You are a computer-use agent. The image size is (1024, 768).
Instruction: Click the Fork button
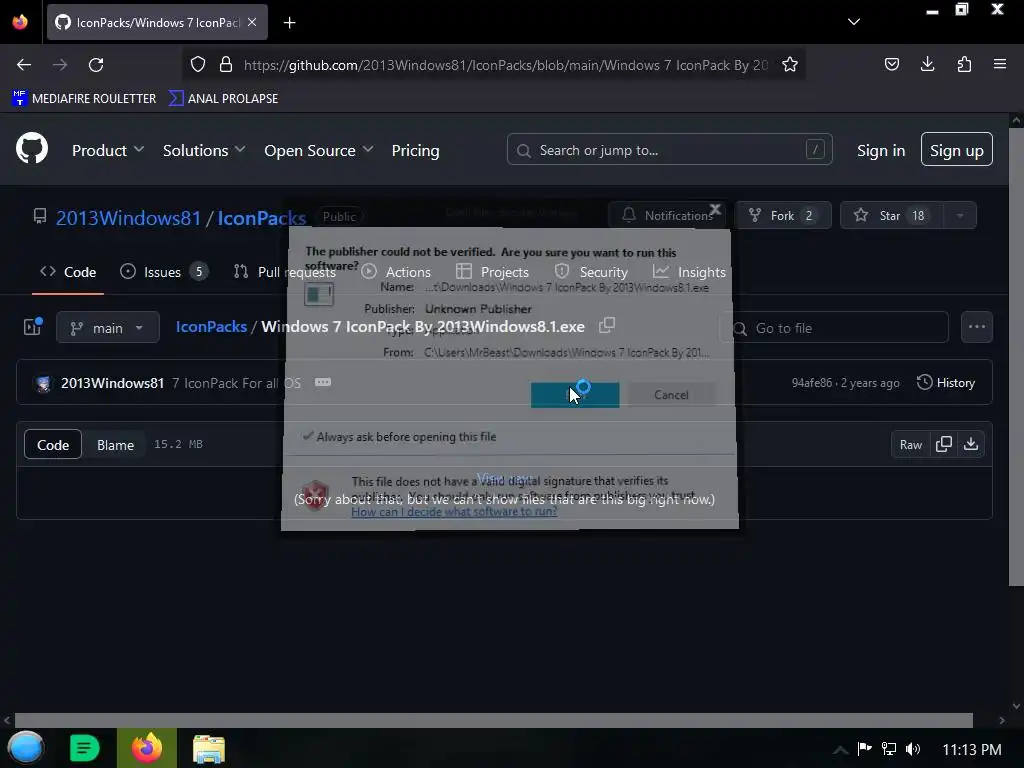(x=783, y=215)
